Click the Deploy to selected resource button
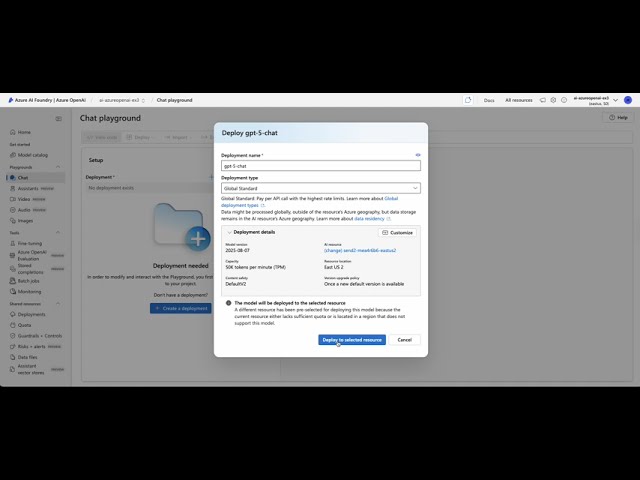Image resolution: width=640 pixels, height=480 pixels. click(x=352, y=340)
